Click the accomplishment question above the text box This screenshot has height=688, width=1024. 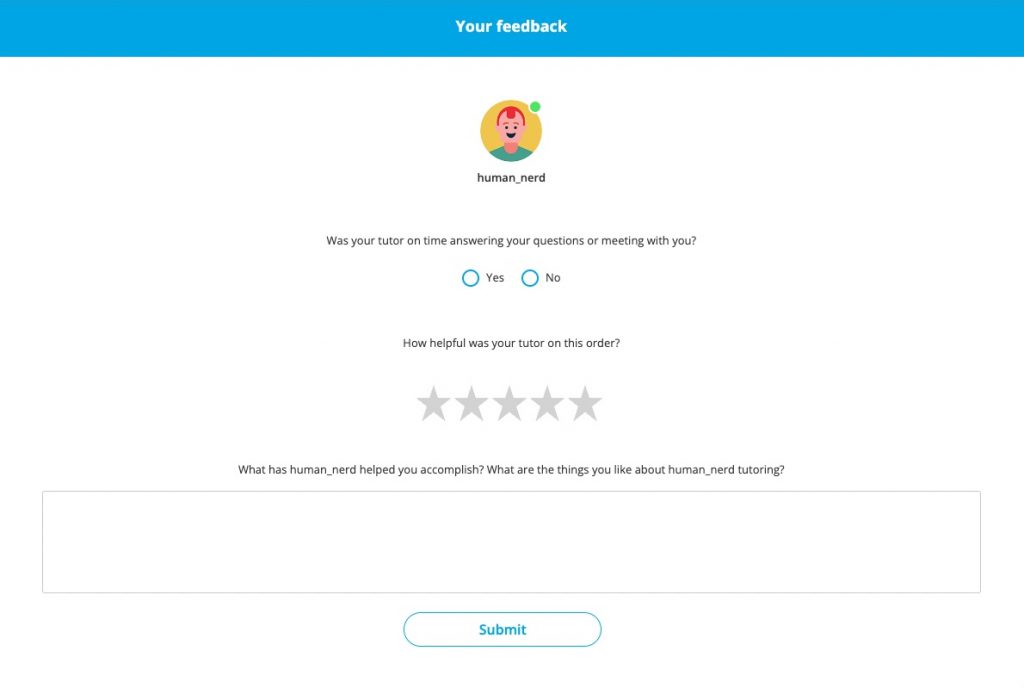511,469
